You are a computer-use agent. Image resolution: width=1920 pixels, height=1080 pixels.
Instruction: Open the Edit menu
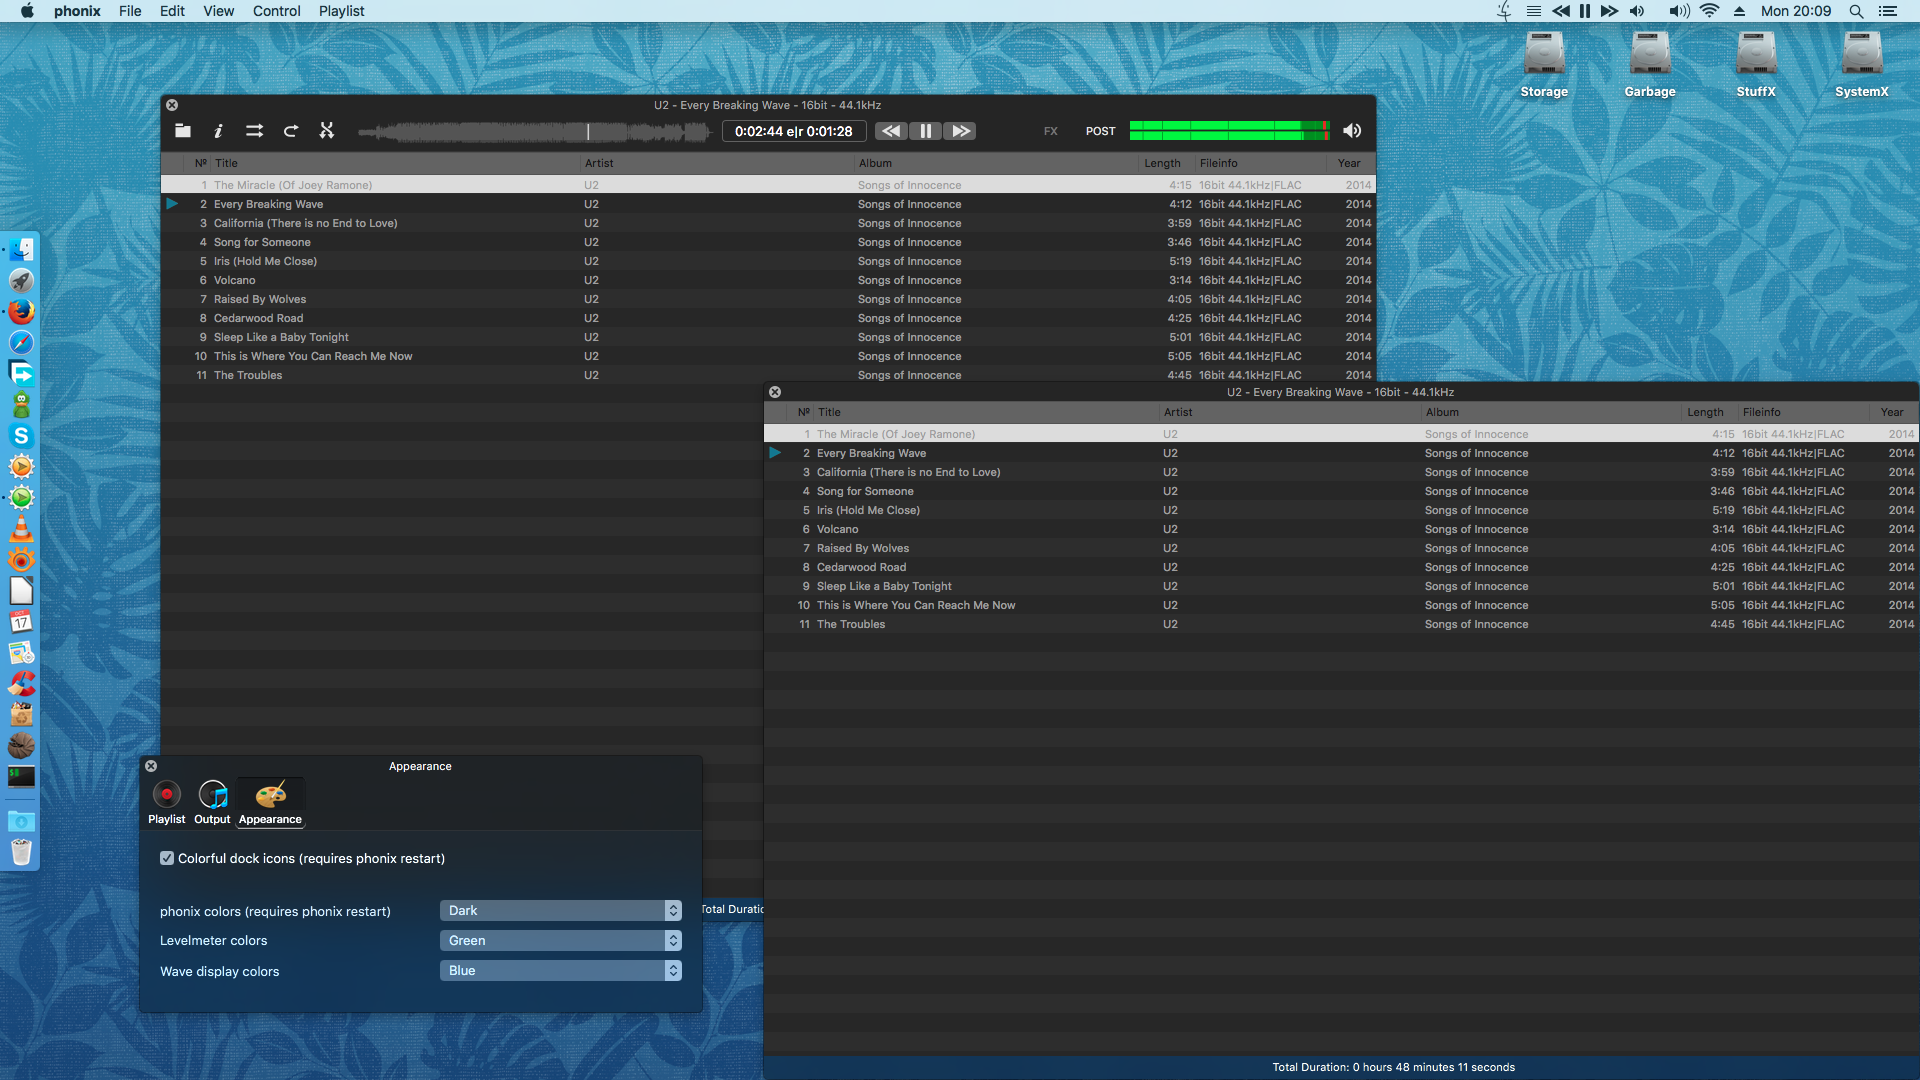point(172,11)
